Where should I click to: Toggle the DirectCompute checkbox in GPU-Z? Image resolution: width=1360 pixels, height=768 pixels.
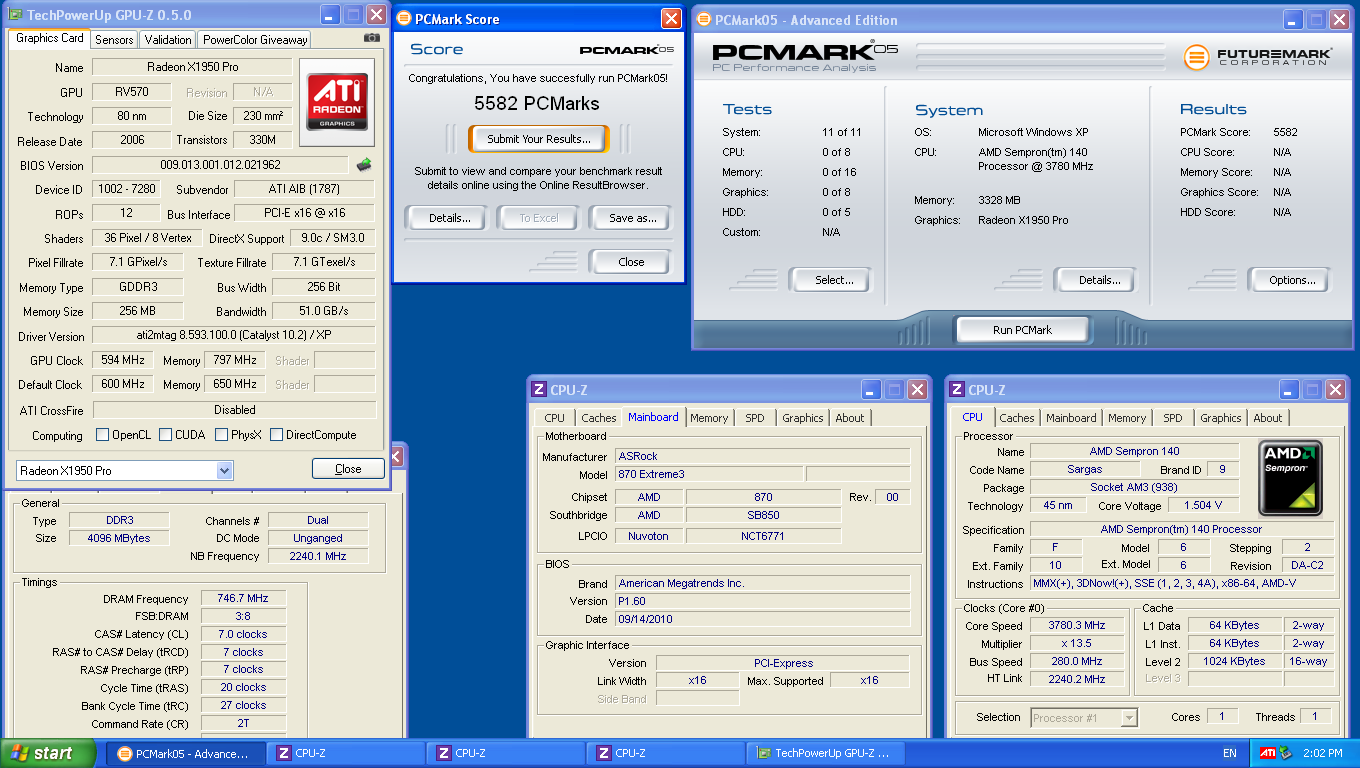click(x=276, y=435)
